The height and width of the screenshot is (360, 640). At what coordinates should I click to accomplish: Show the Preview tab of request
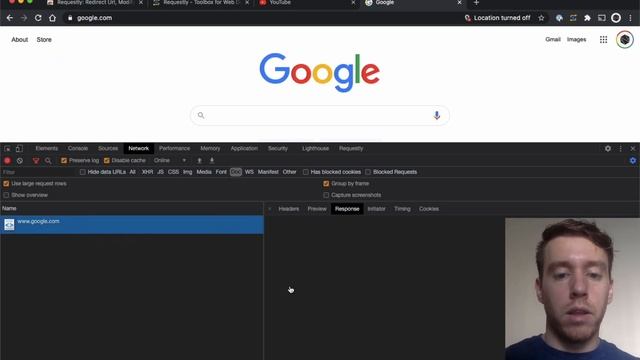[x=317, y=209]
